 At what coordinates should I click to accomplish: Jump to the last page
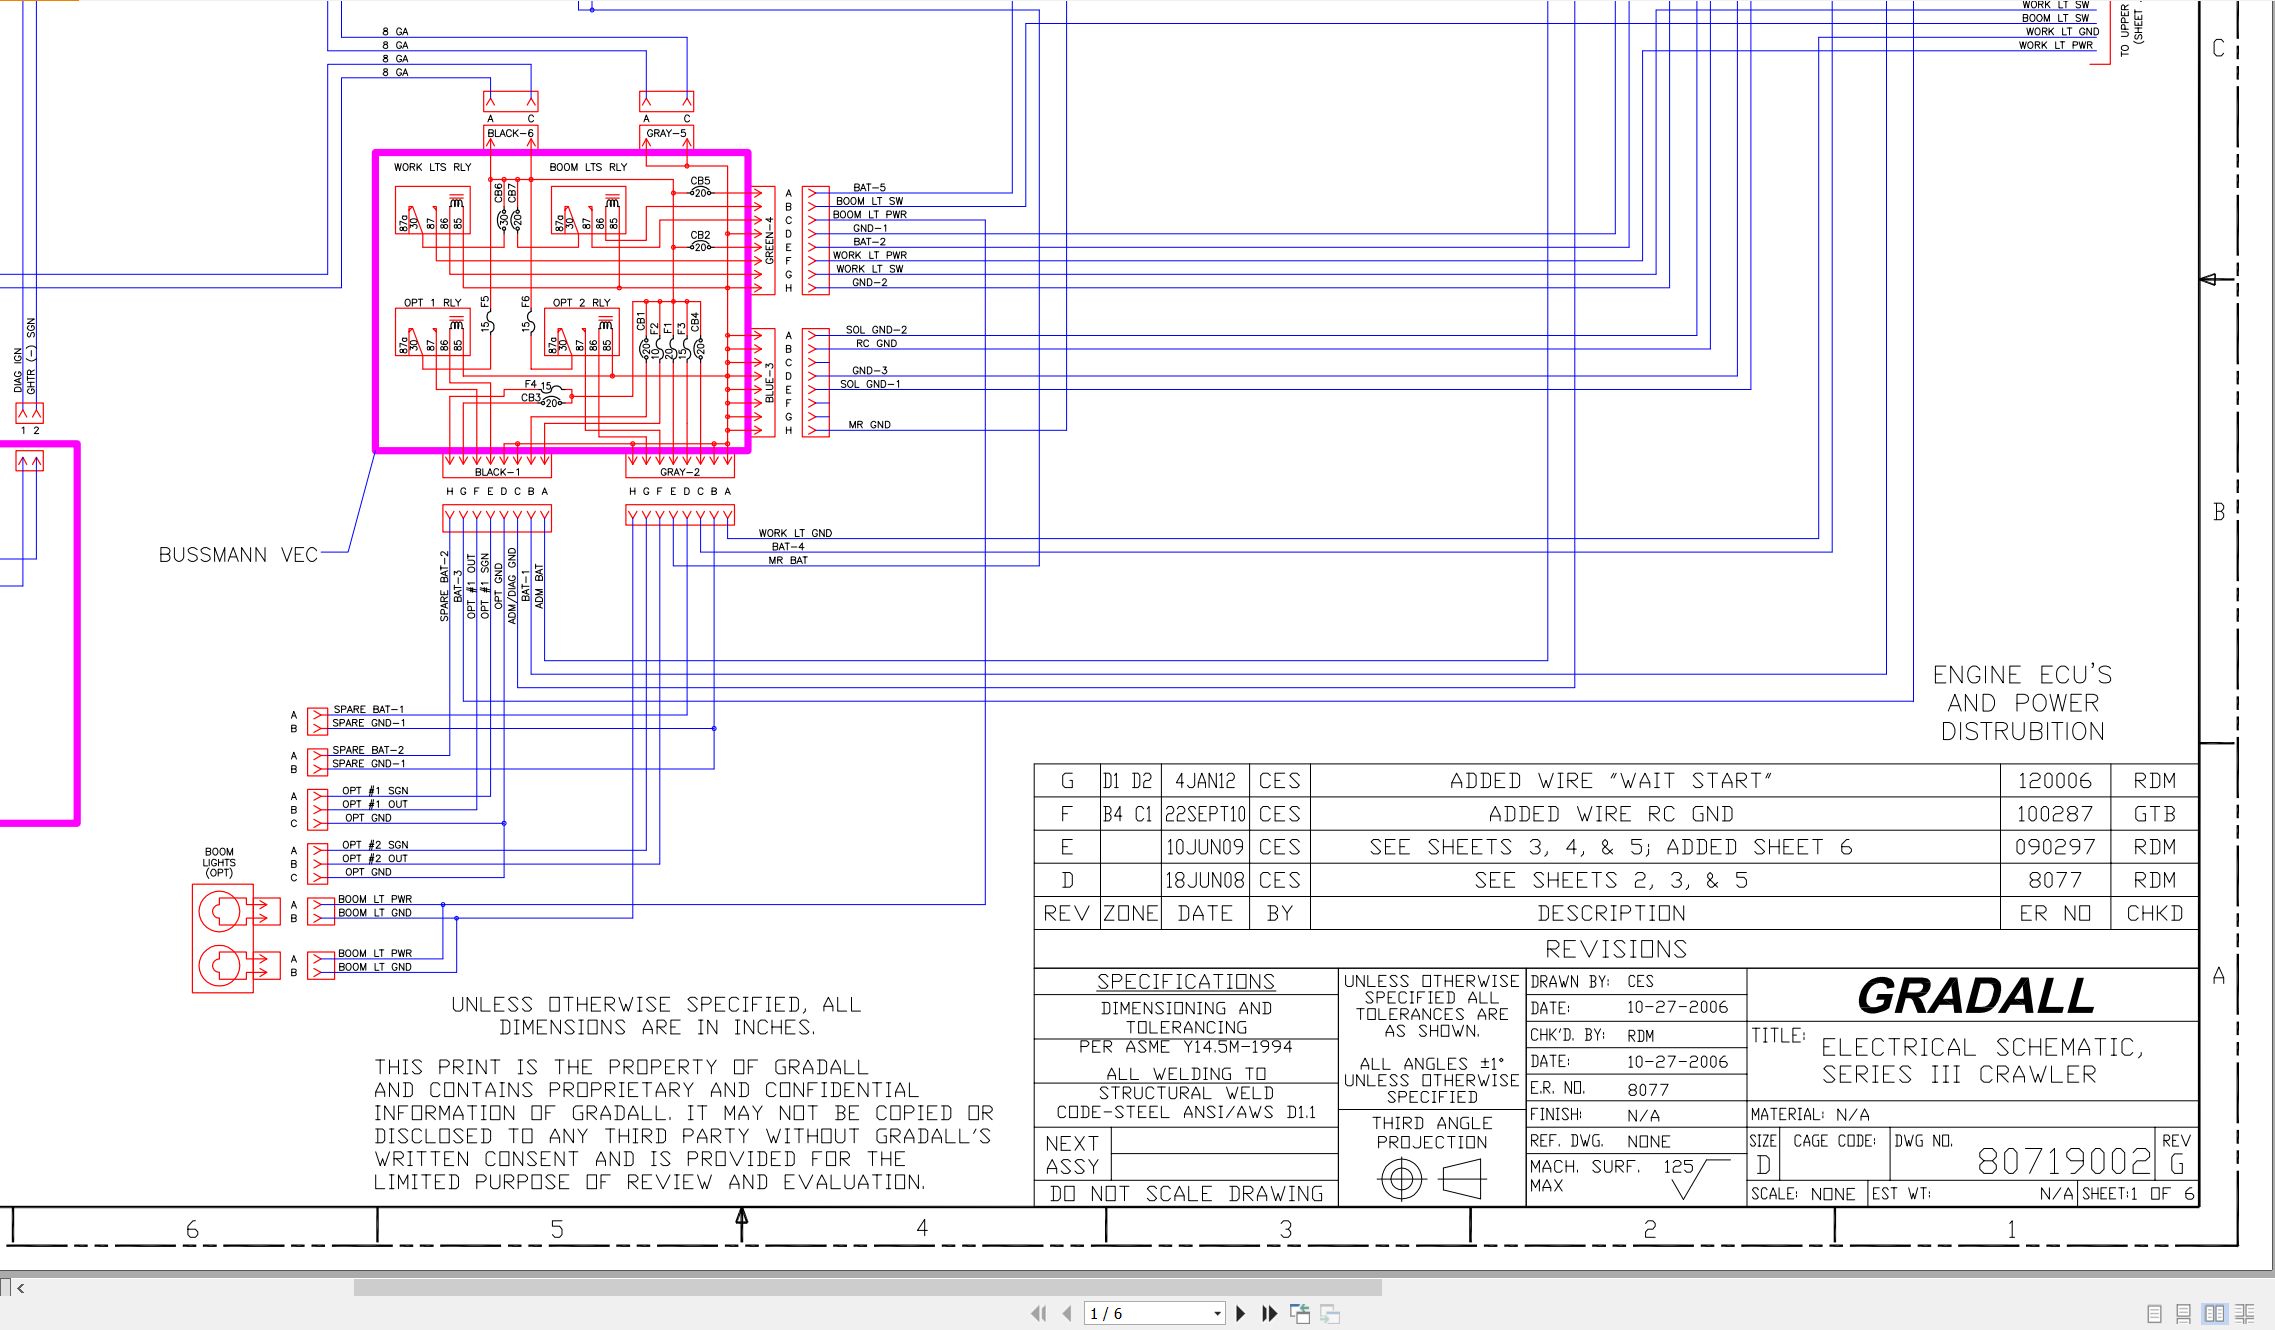pos(1270,1313)
